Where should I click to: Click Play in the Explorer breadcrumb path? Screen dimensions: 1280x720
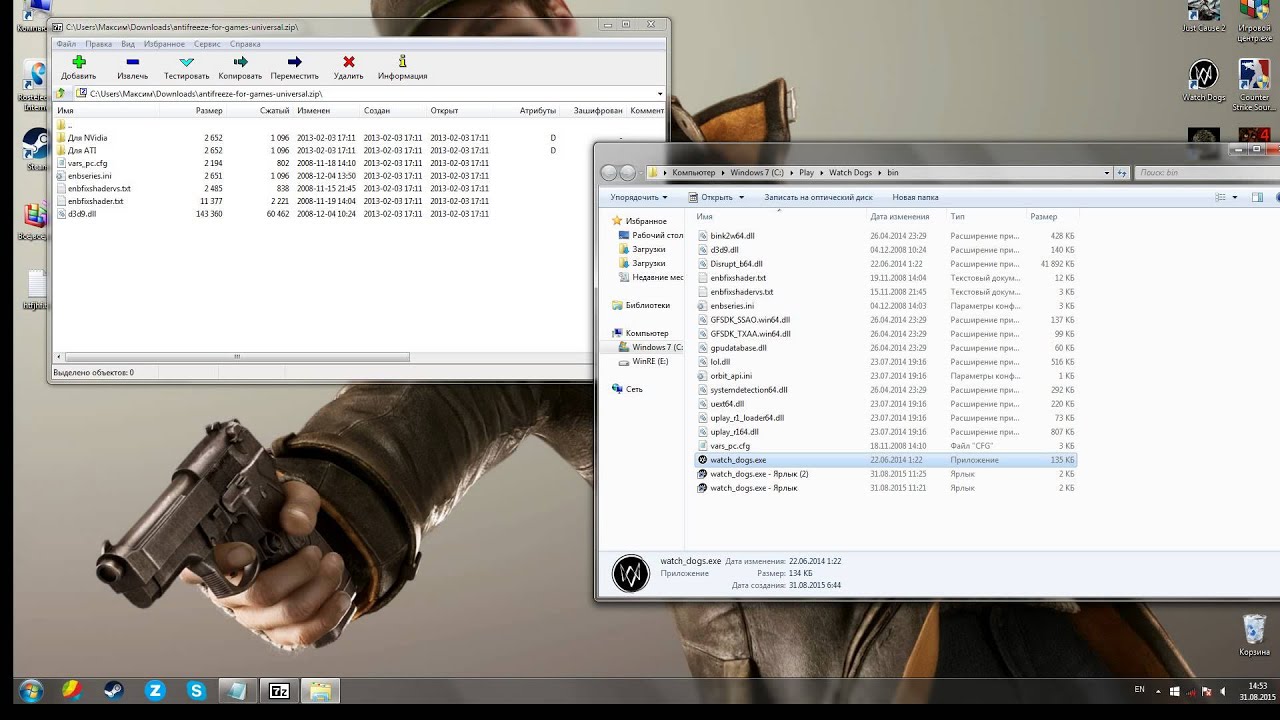[x=805, y=173]
